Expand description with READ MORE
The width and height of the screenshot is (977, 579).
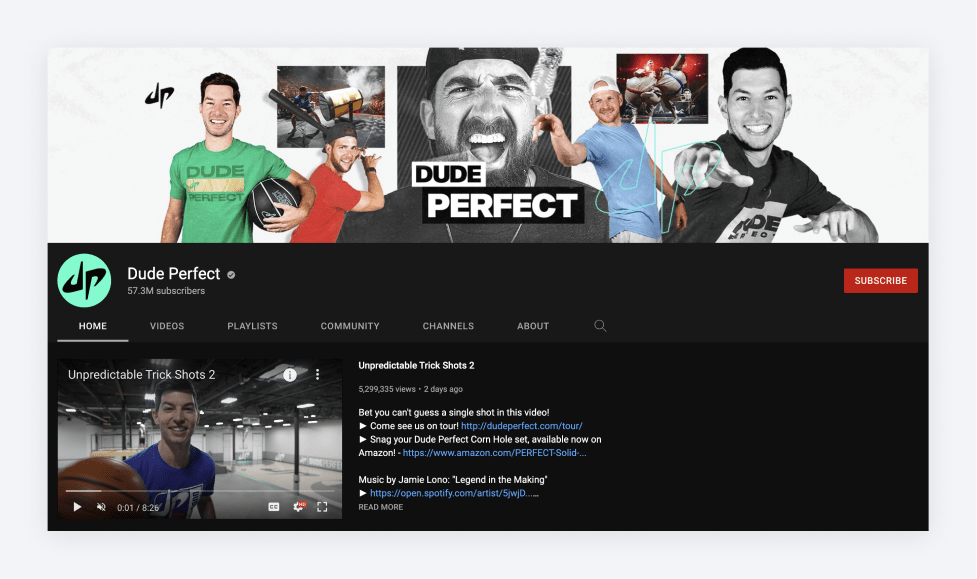point(381,507)
